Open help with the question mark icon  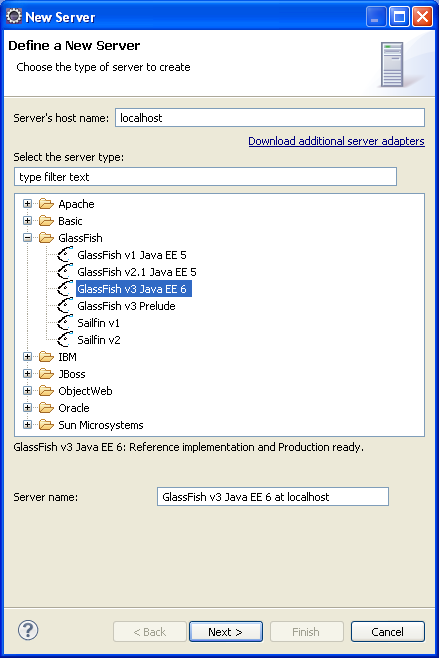28,630
